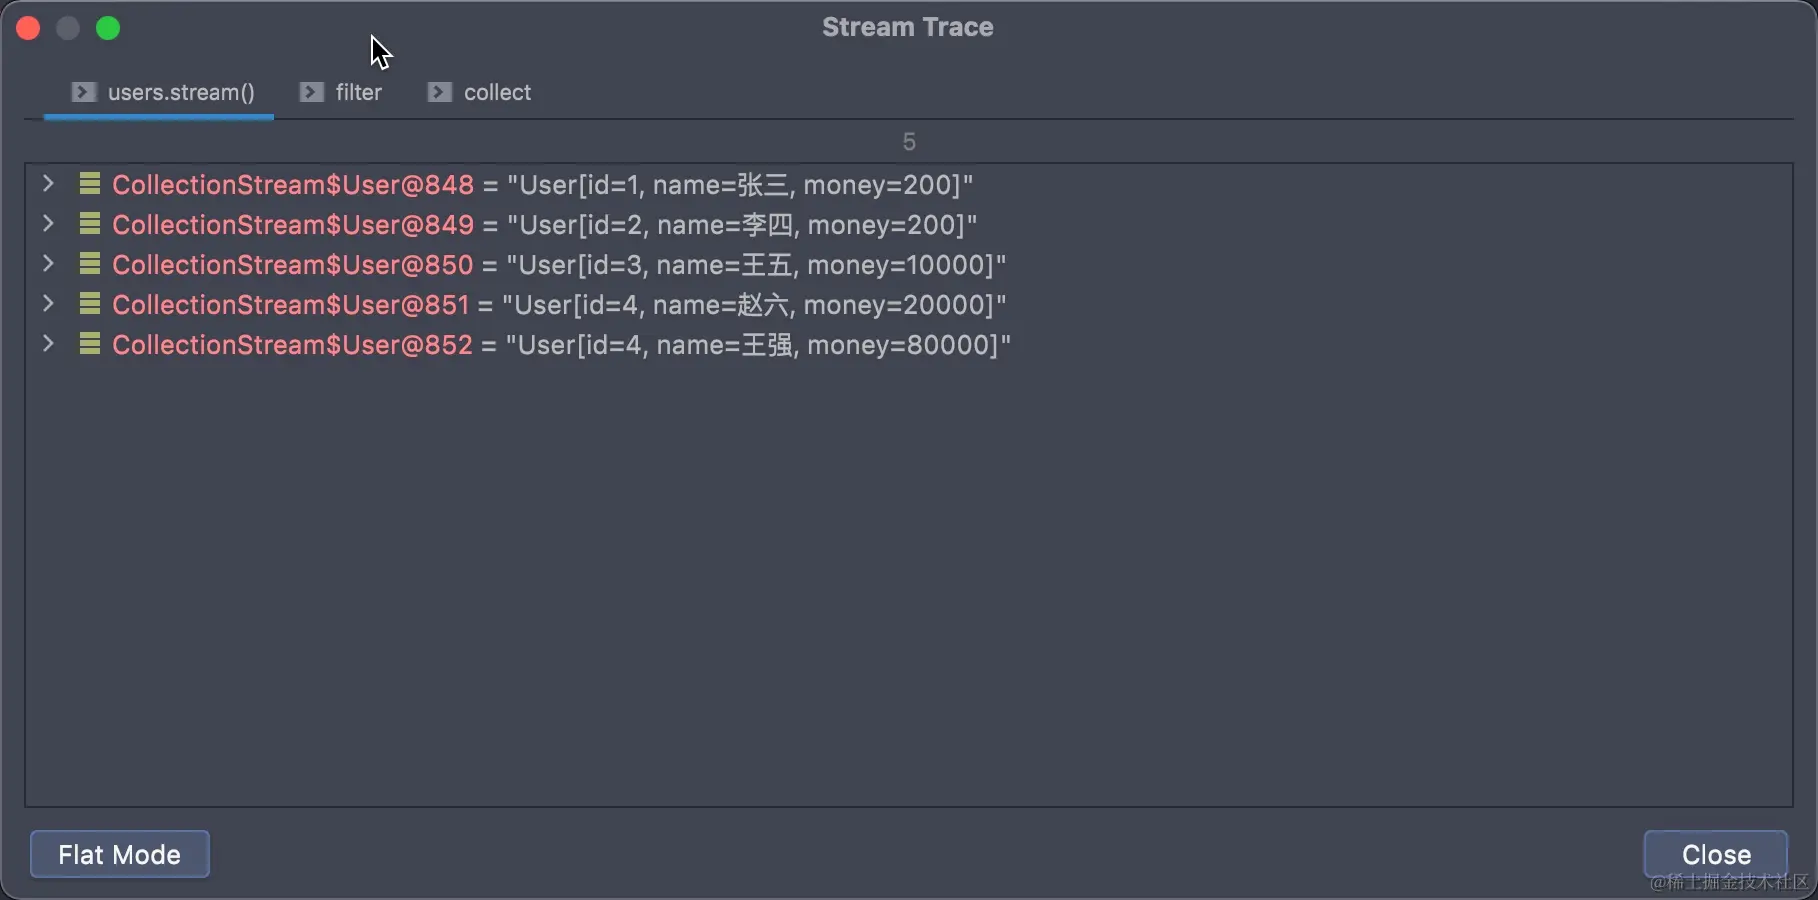Viewport: 1818px width, 900px height.
Task: Click the arrow icon on the collect tab
Action: pos(440,92)
